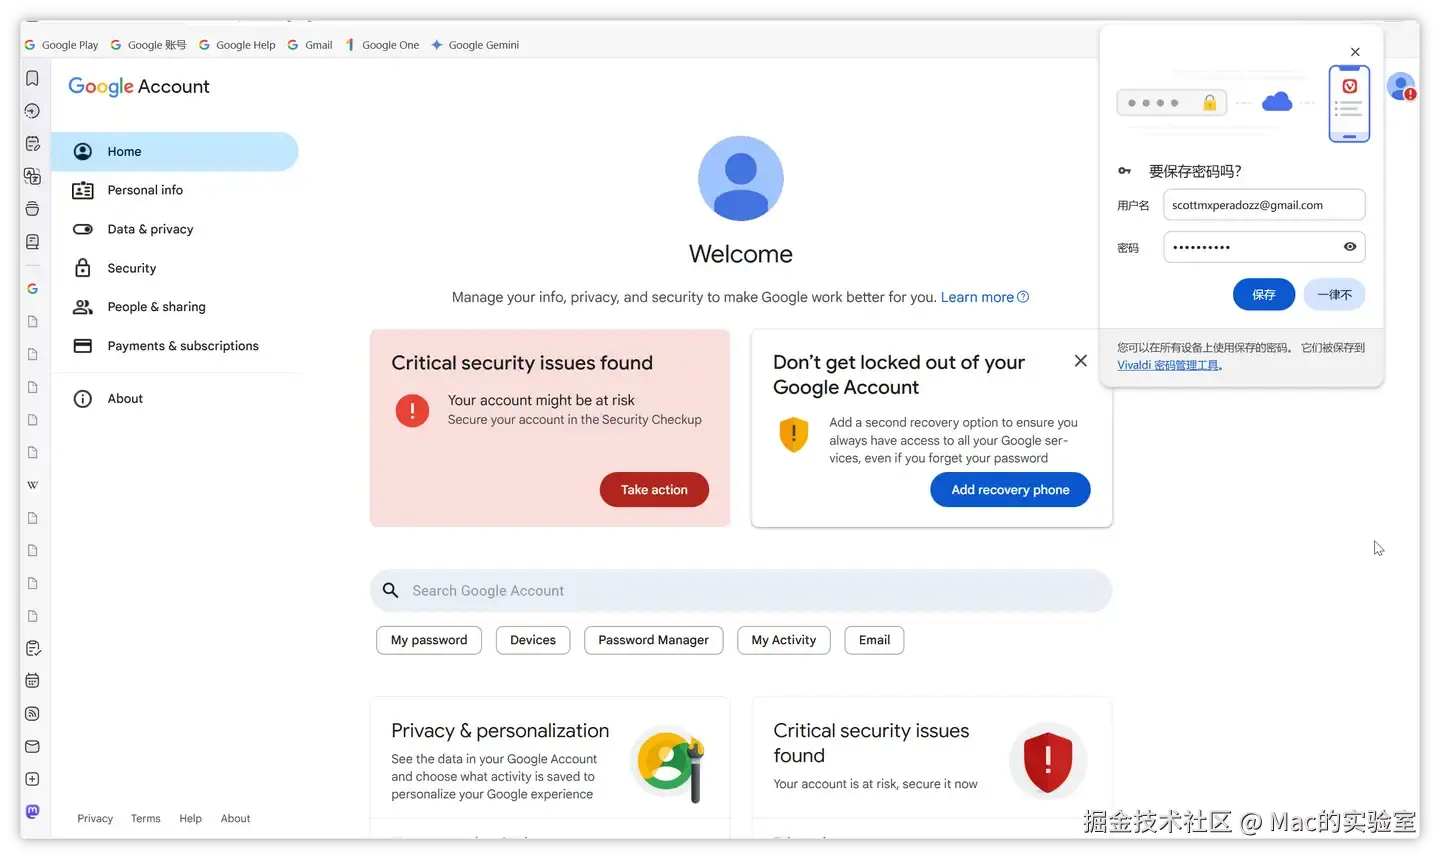Image resolution: width=1440 pixels, height=859 pixels.
Task: Open the Tasks panel with clipboard-check icon
Action: (x=32, y=648)
